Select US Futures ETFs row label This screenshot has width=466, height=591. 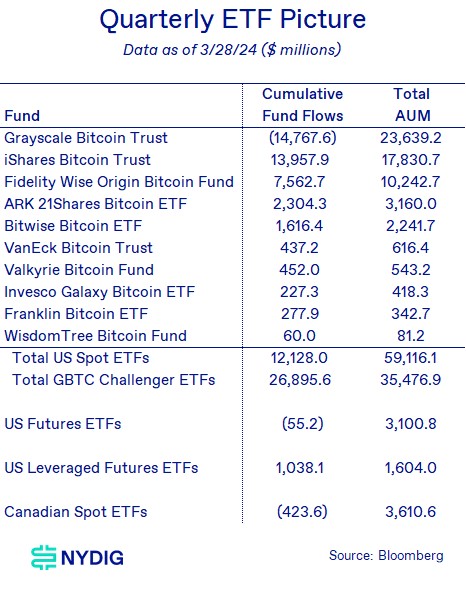click(63, 424)
